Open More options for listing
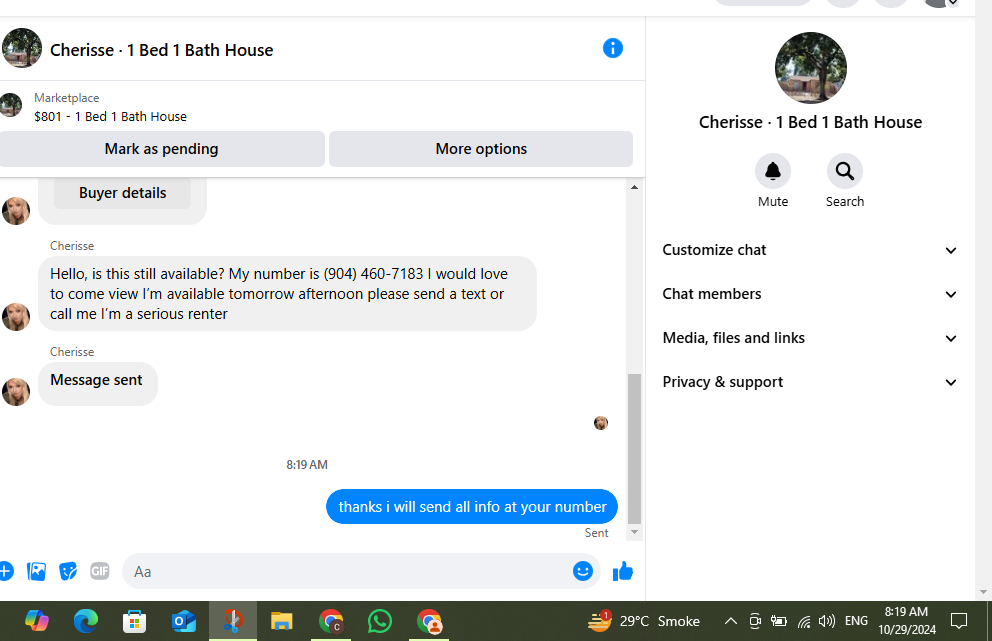Image resolution: width=992 pixels, height=641 pixels. coord(481,149)
